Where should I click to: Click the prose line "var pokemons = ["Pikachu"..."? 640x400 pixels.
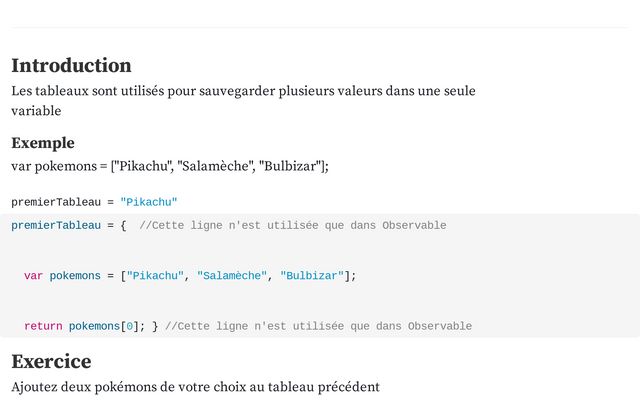point(170,166)
